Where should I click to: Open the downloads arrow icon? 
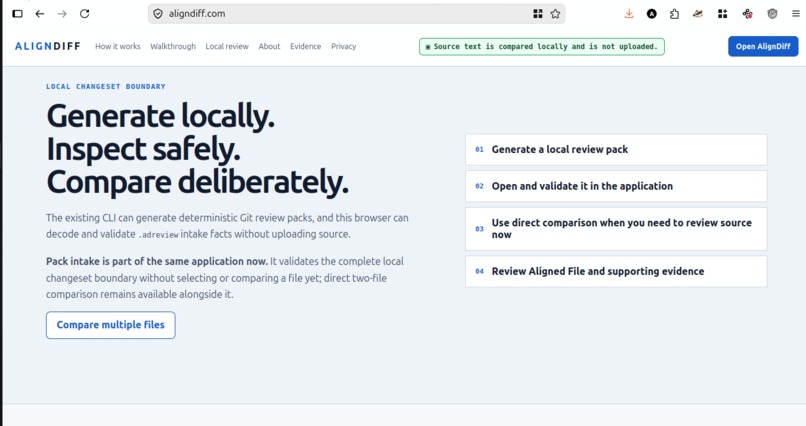point(629,14)
